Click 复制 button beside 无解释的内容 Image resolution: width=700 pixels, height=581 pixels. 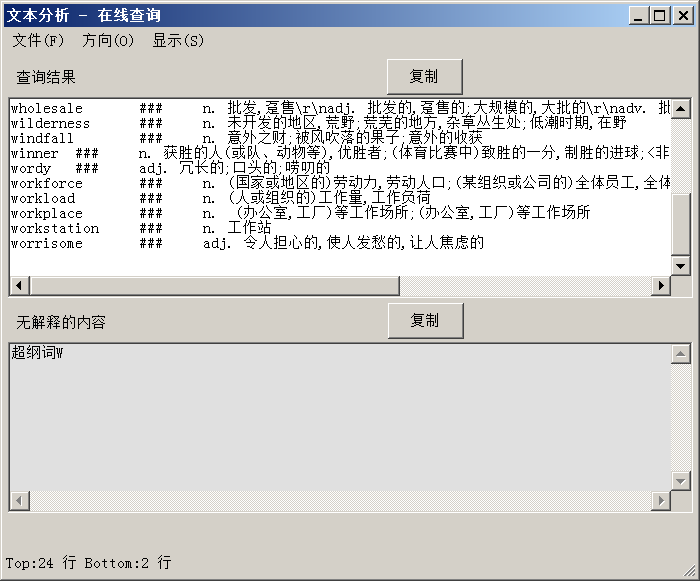click(425, 320)
